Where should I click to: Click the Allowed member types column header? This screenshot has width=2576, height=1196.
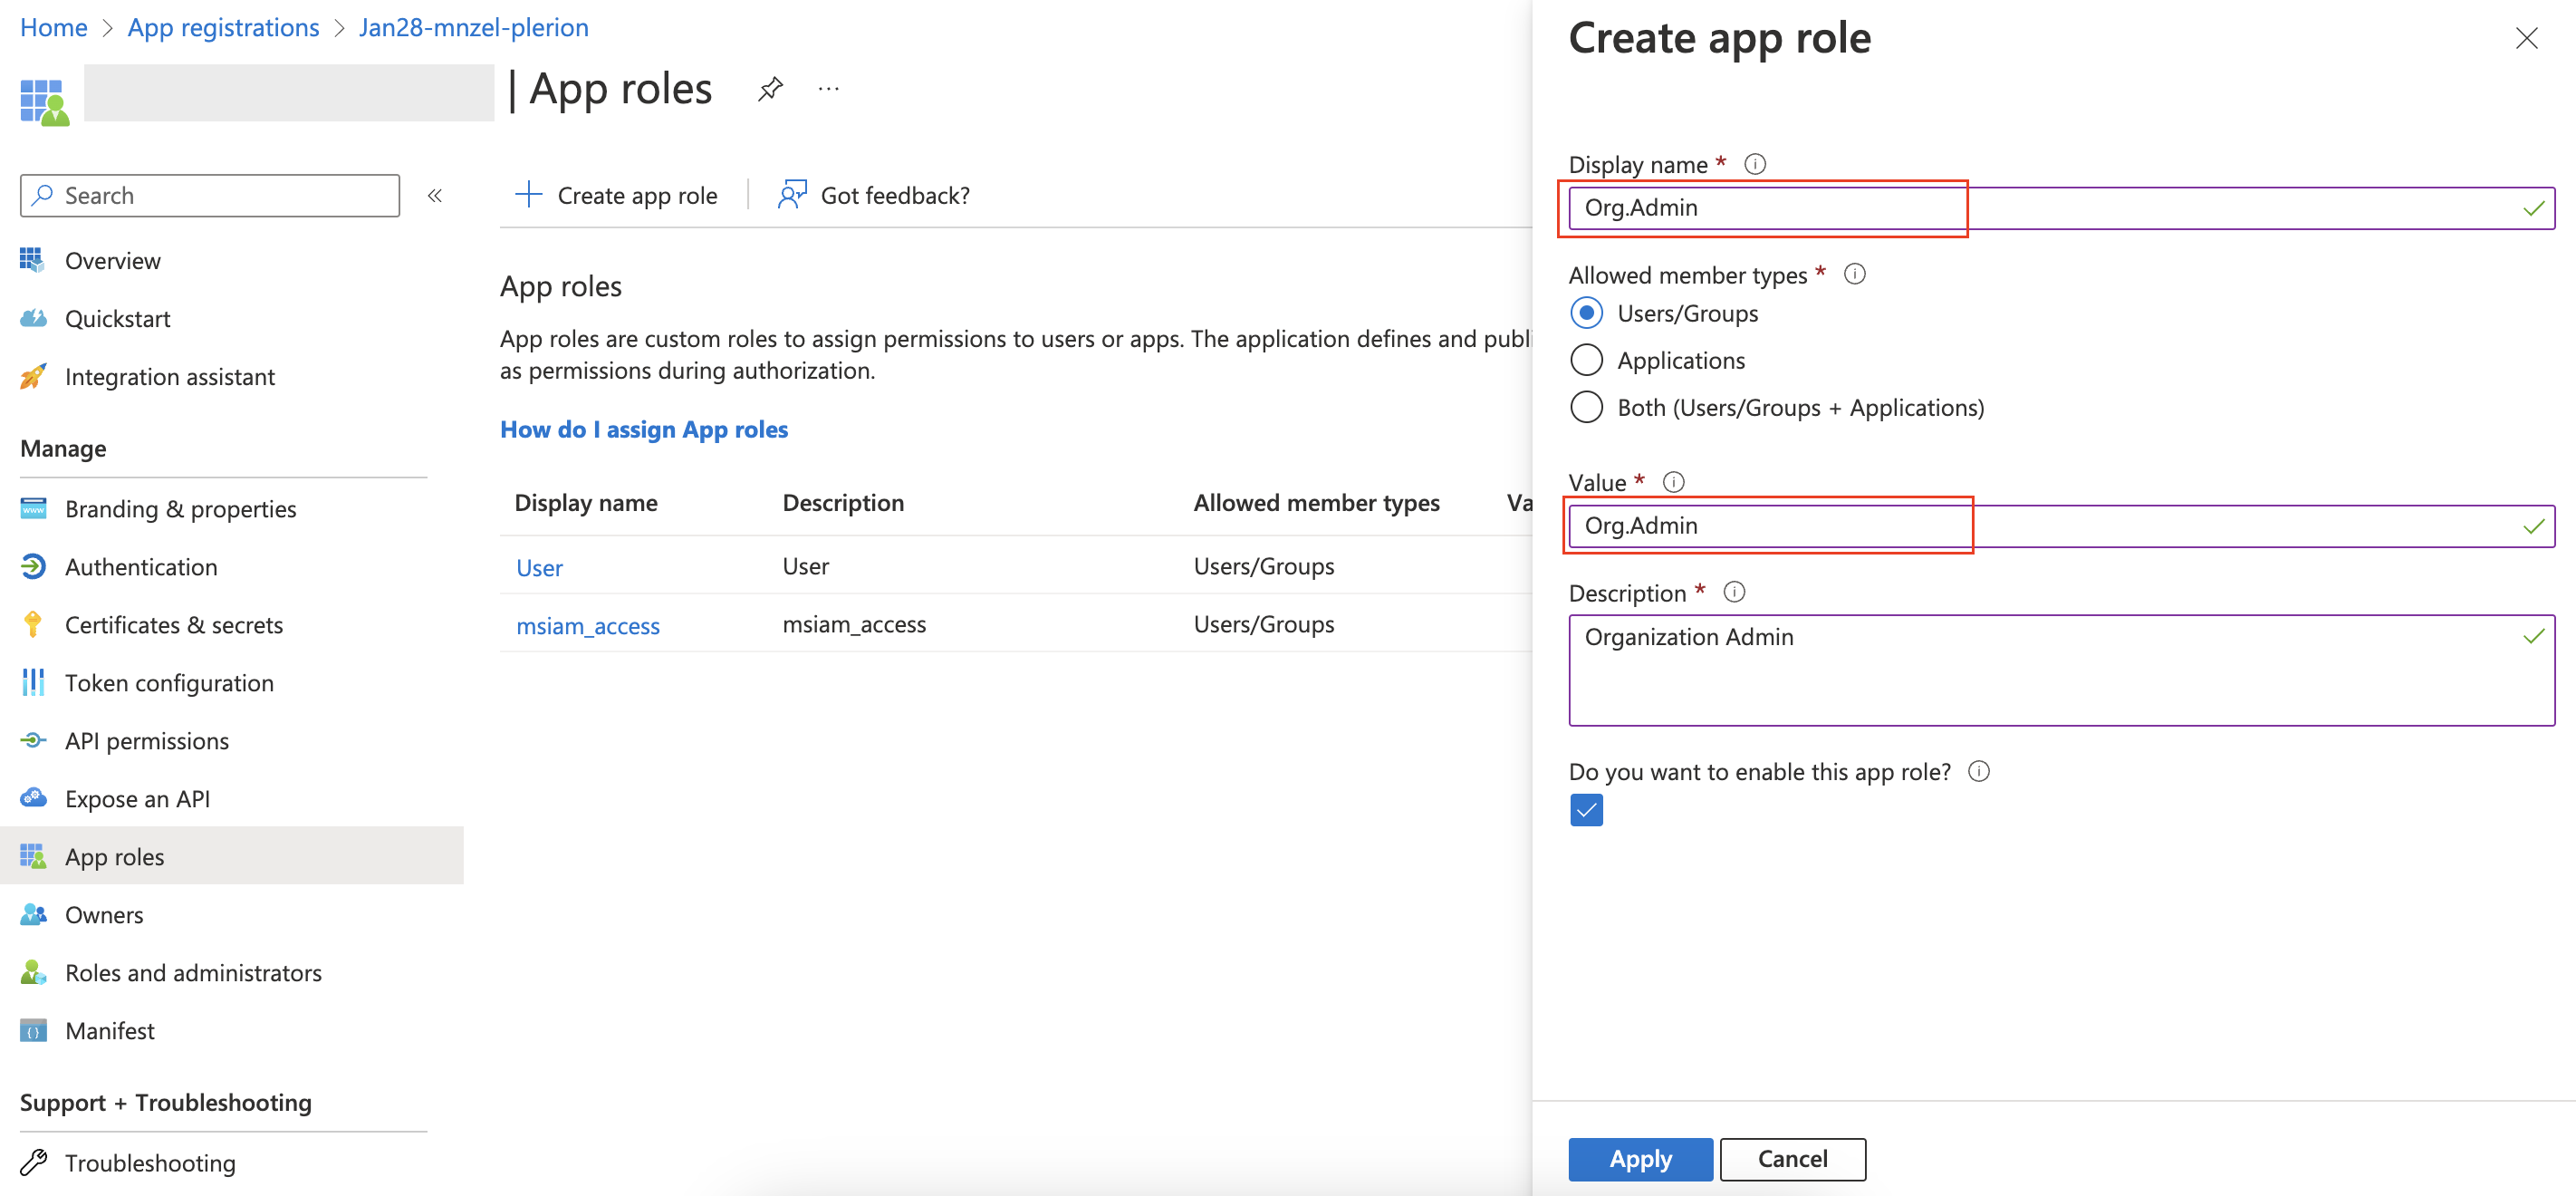coord(1316,502)
